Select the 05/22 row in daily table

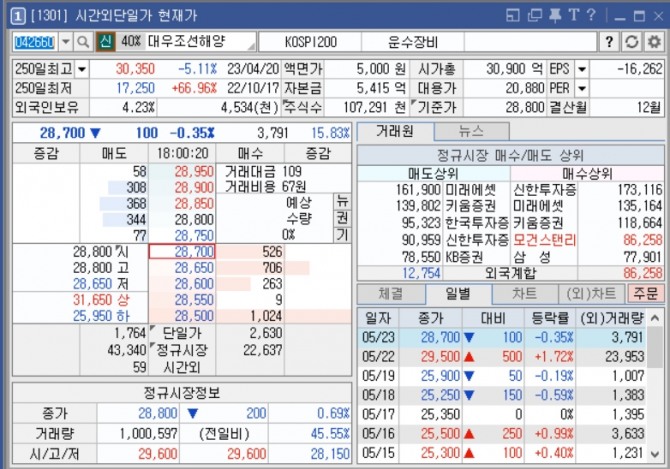tap(502, 357)
